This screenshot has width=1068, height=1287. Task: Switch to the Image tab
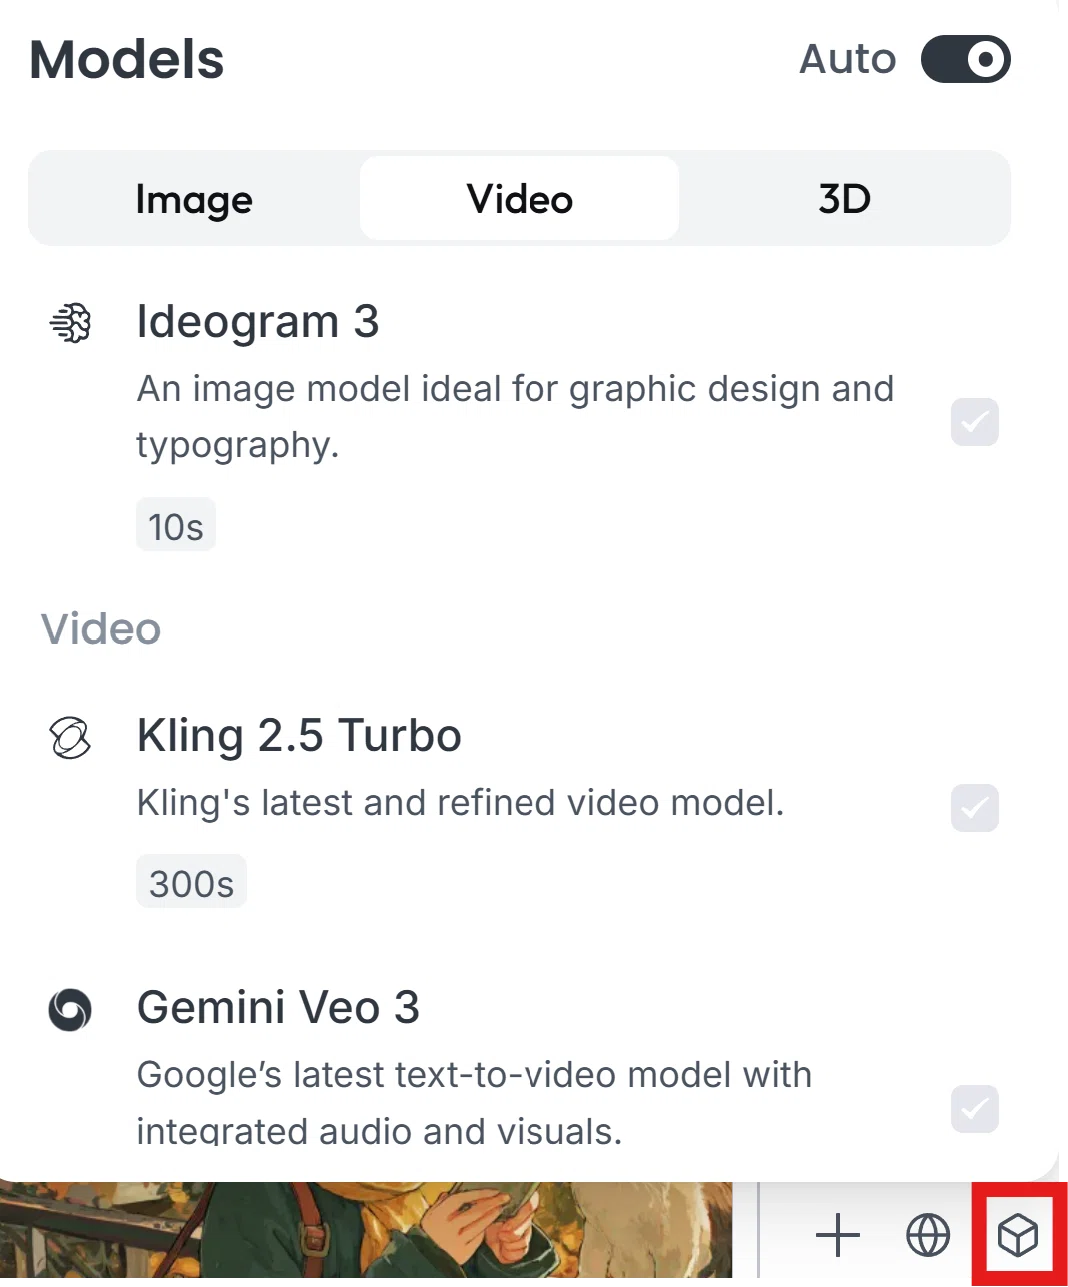[194, 199]
